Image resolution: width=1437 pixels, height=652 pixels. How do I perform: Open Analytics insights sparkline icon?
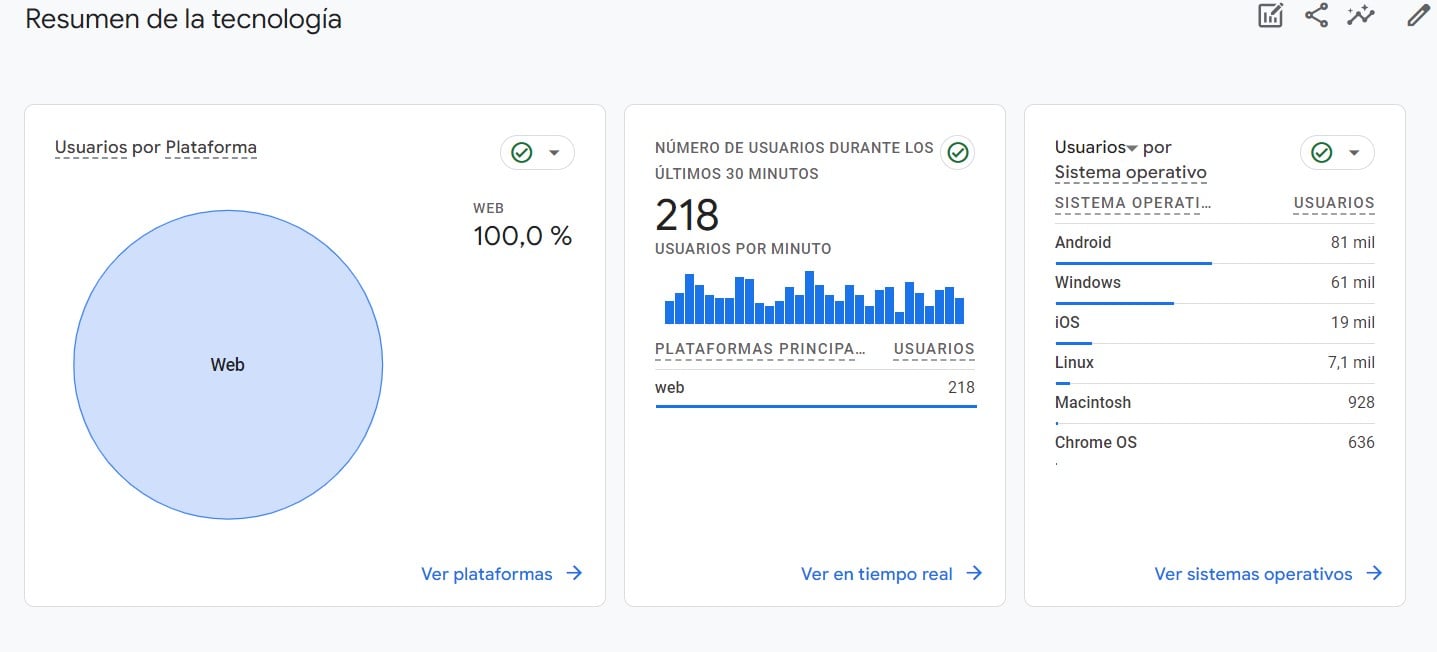(x=1361, y=15)
